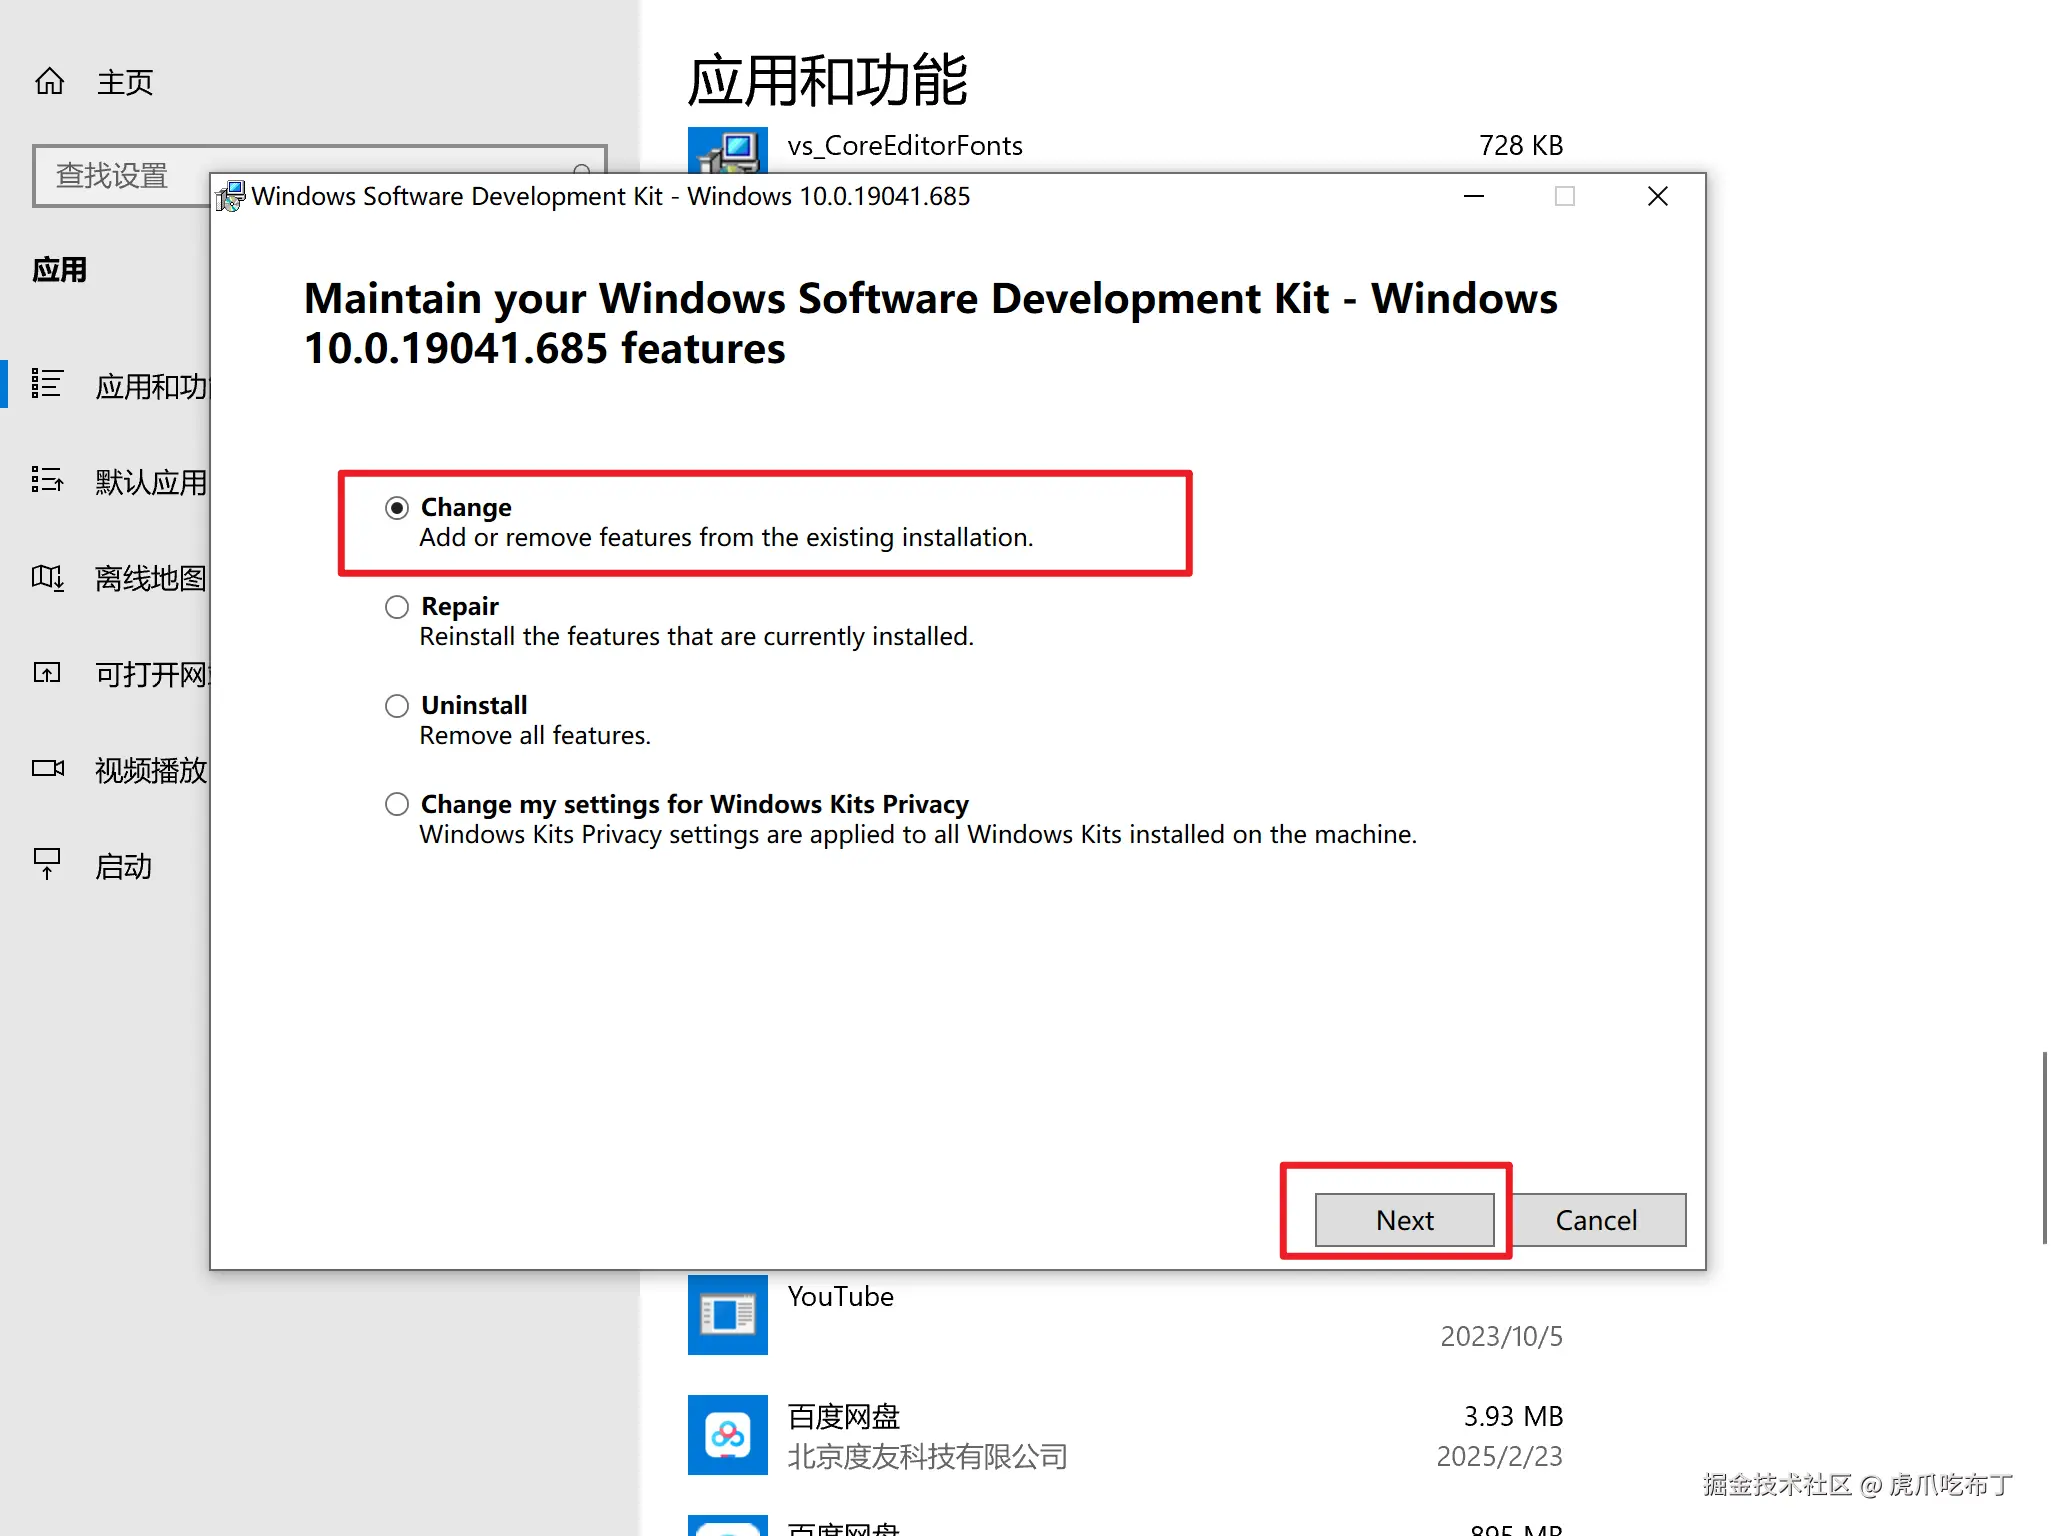2051x1536 pixels.
Task: Select the Change radio option
Action: [397, 508]
